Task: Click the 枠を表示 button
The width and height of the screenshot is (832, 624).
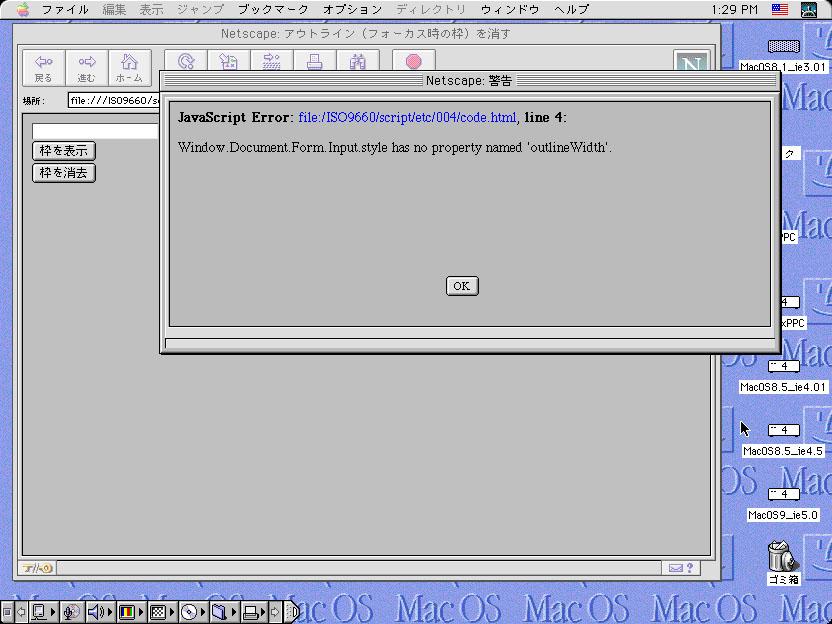Action: (x=64, y=151)
